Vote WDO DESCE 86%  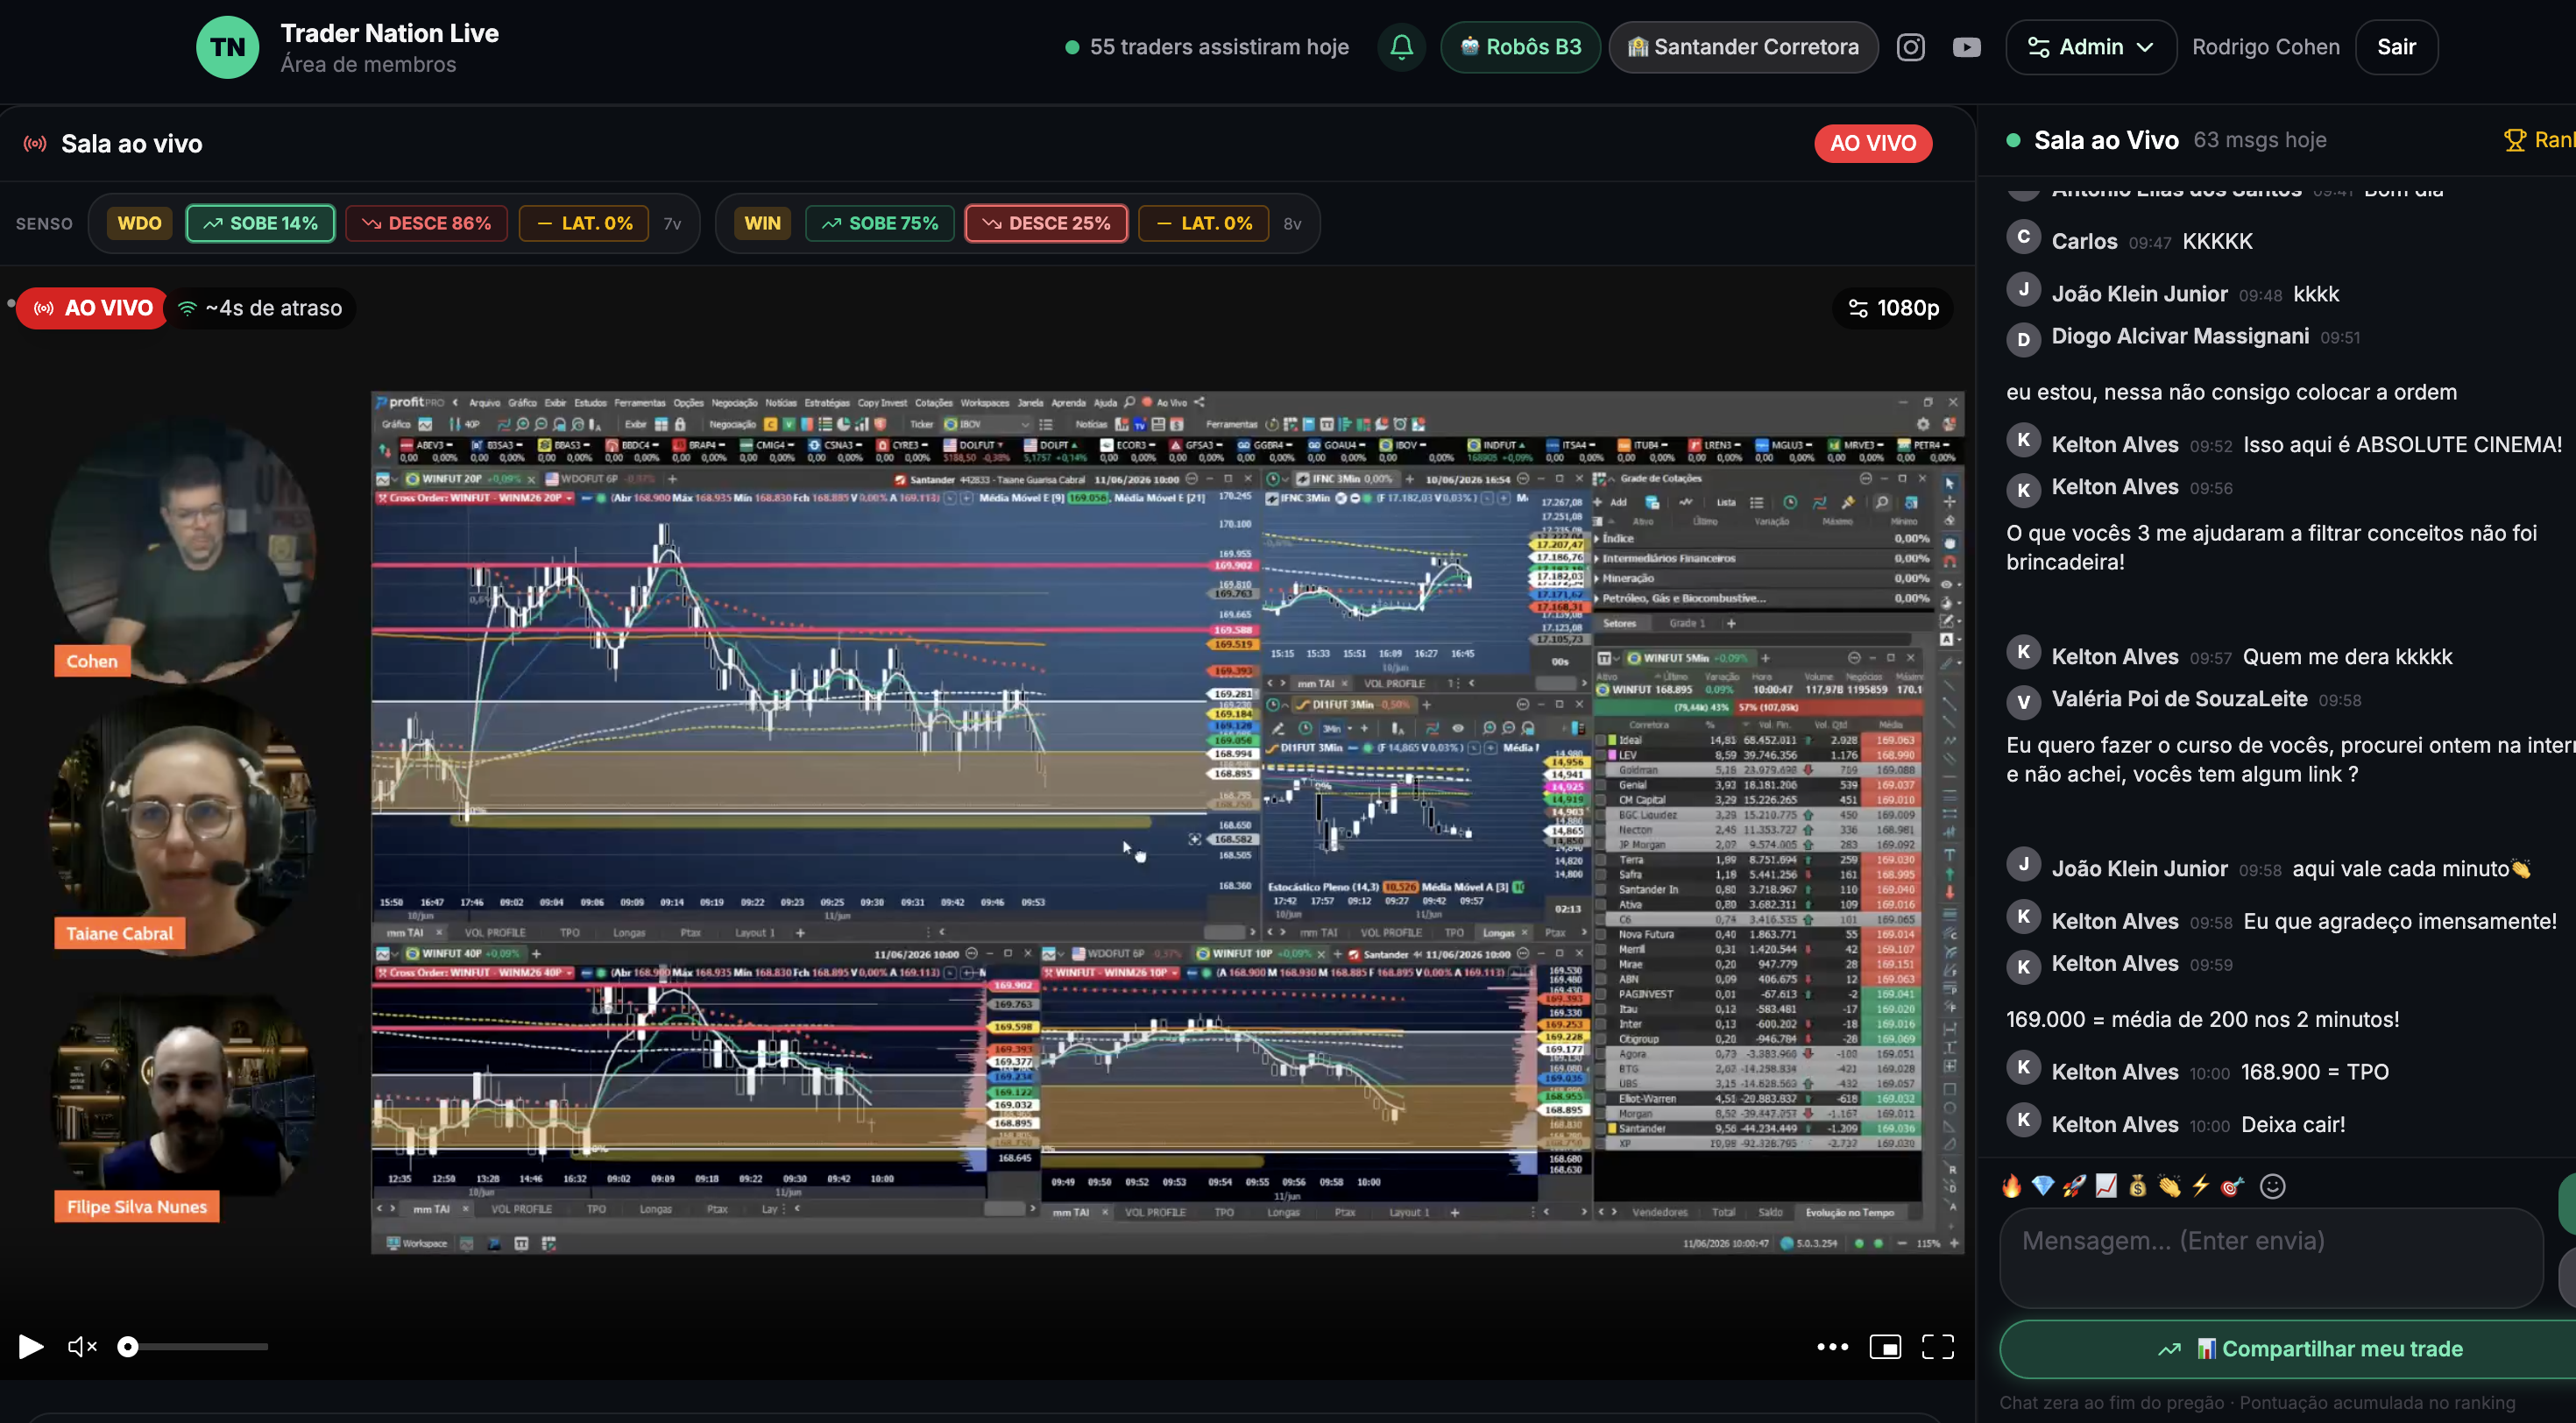(x=426, y=223)
